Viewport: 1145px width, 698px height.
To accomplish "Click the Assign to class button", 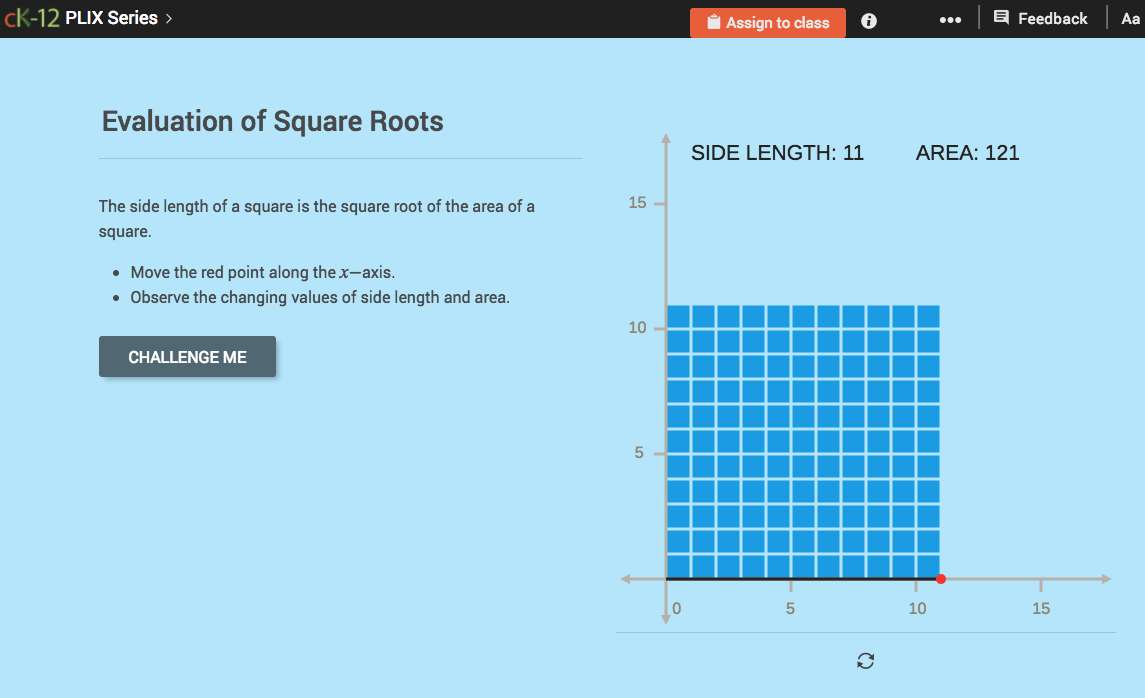I will pyautogui.click(x=767, y=22).
